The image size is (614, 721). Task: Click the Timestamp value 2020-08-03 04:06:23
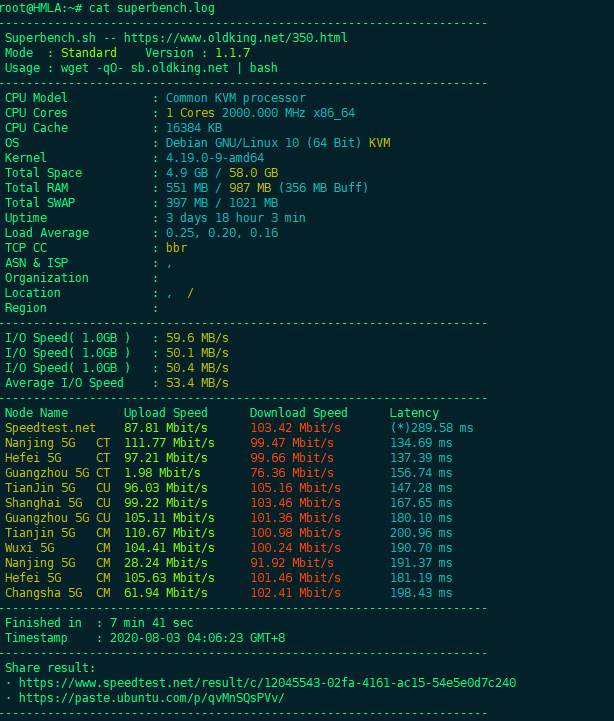(x=197, y=638)
